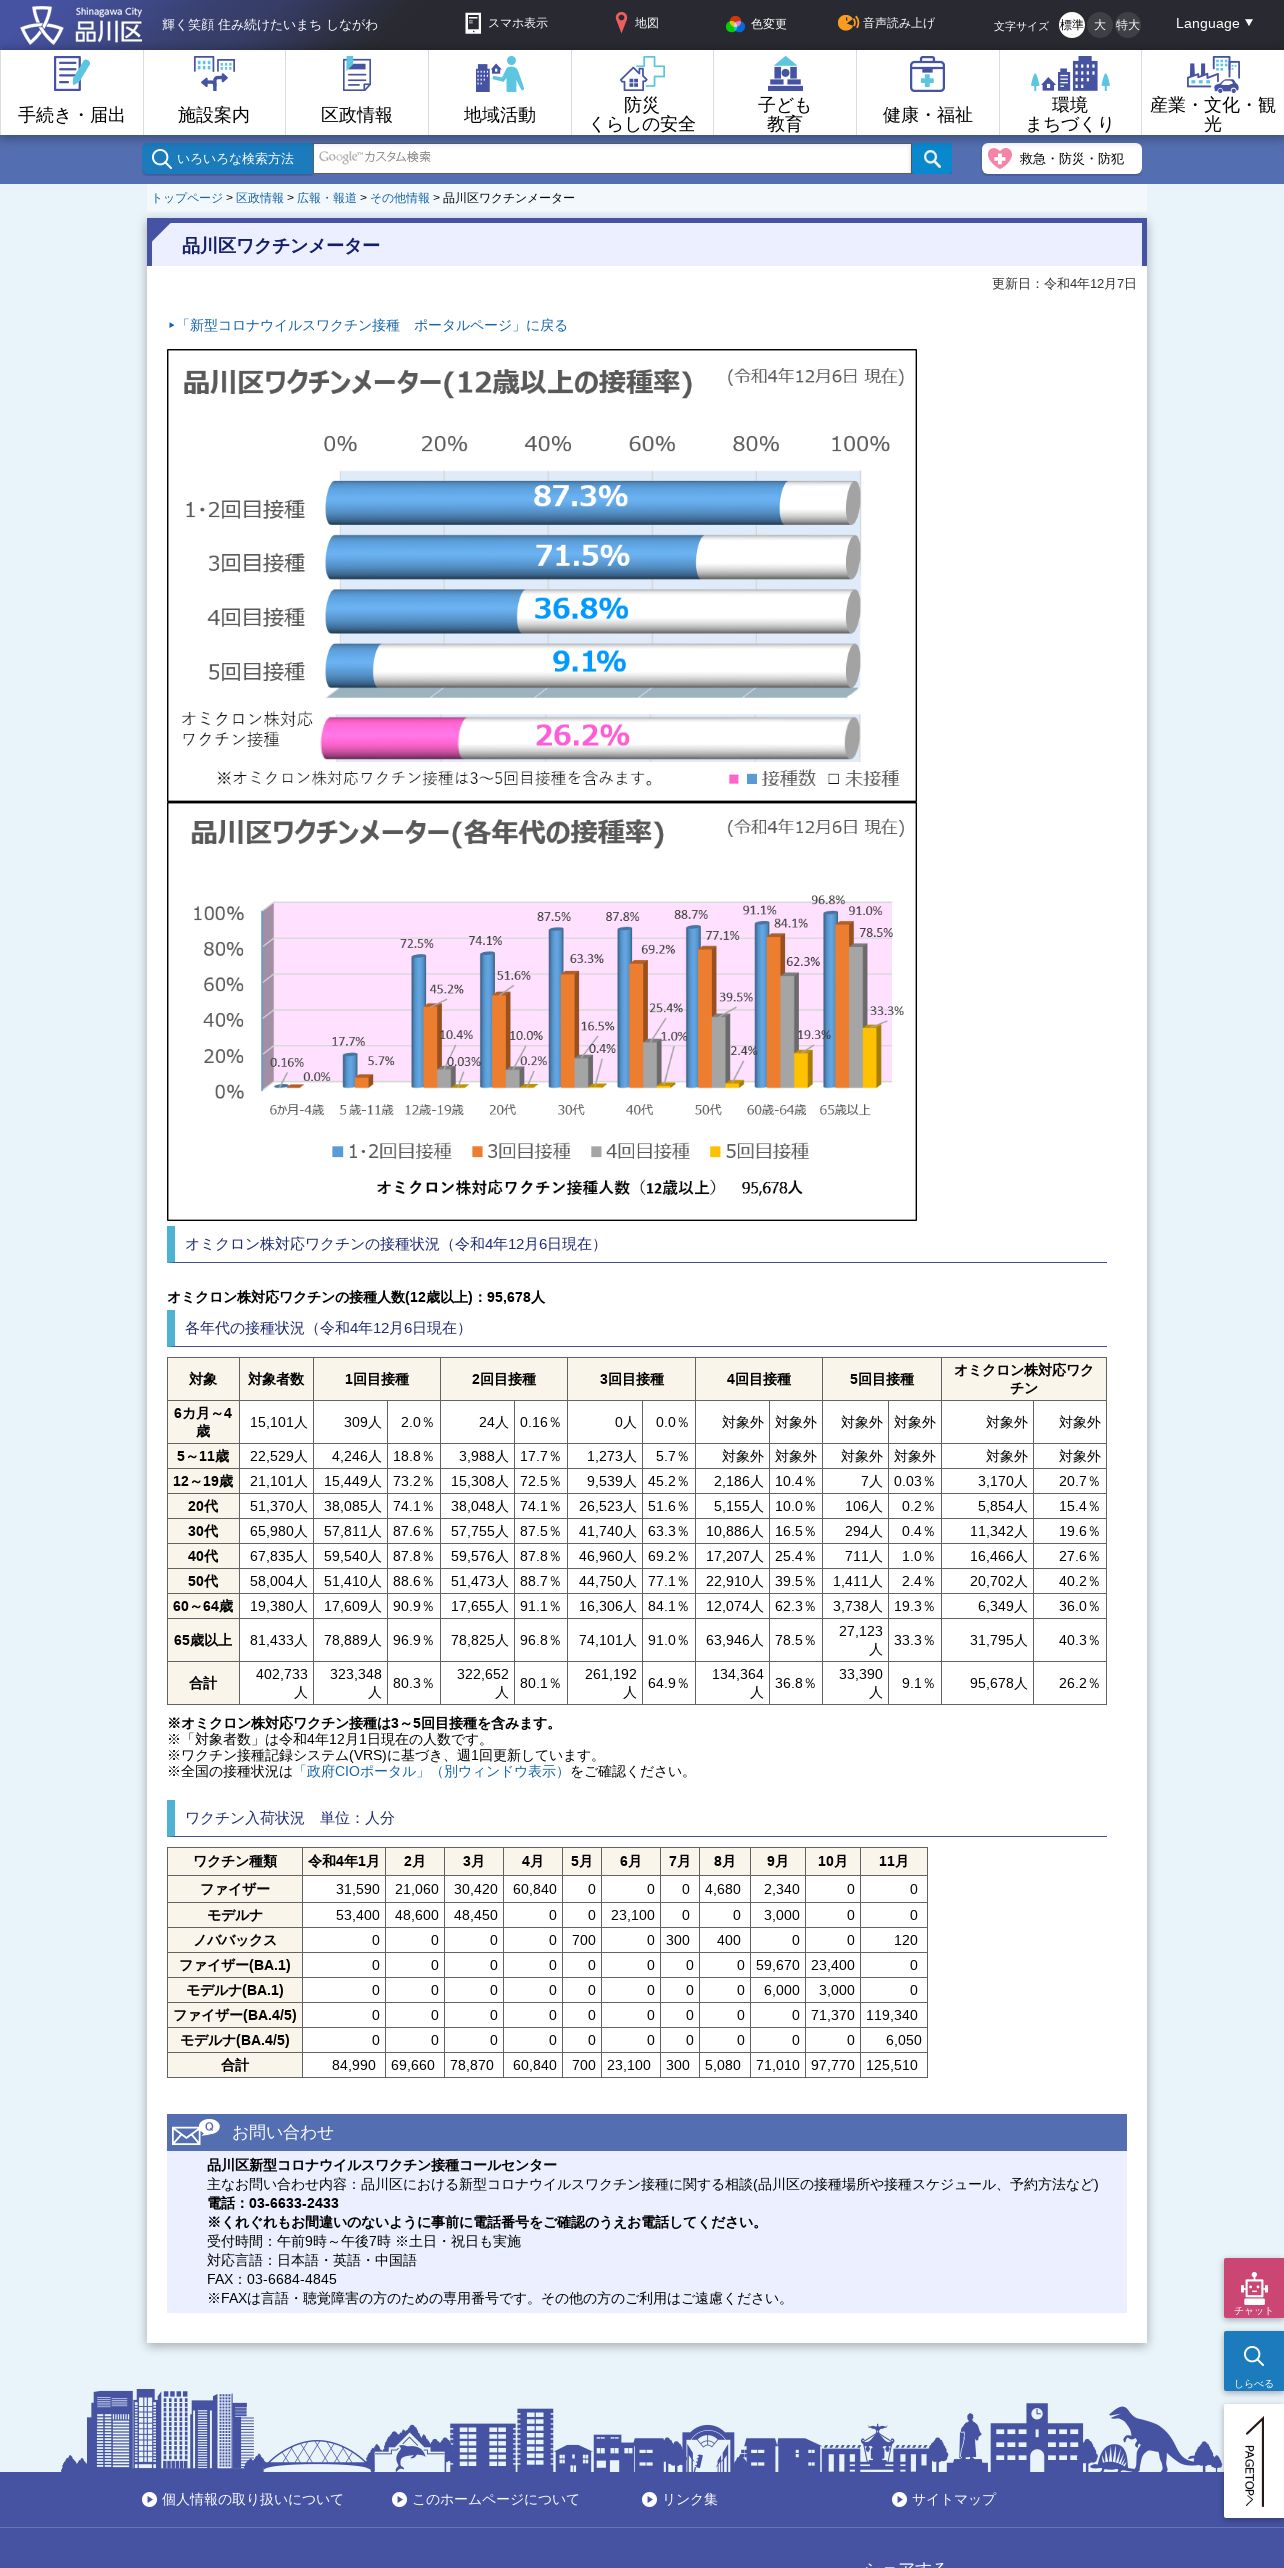This screenshot has height=2568, width=1284.
Task: Open the 子ども 教育 menu
Action: [785, 92]
